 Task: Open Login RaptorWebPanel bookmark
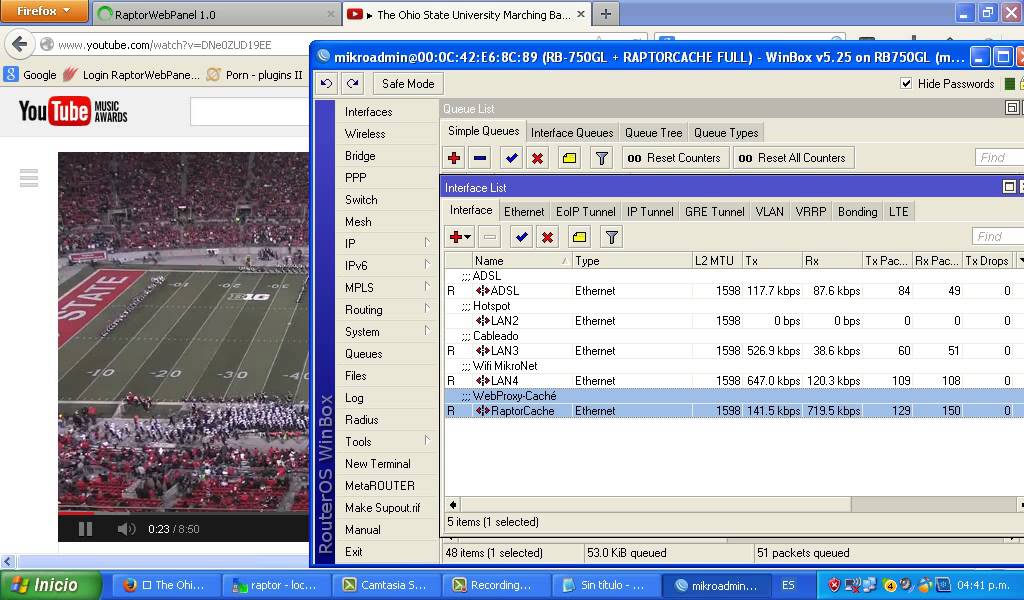pos(133,74)
